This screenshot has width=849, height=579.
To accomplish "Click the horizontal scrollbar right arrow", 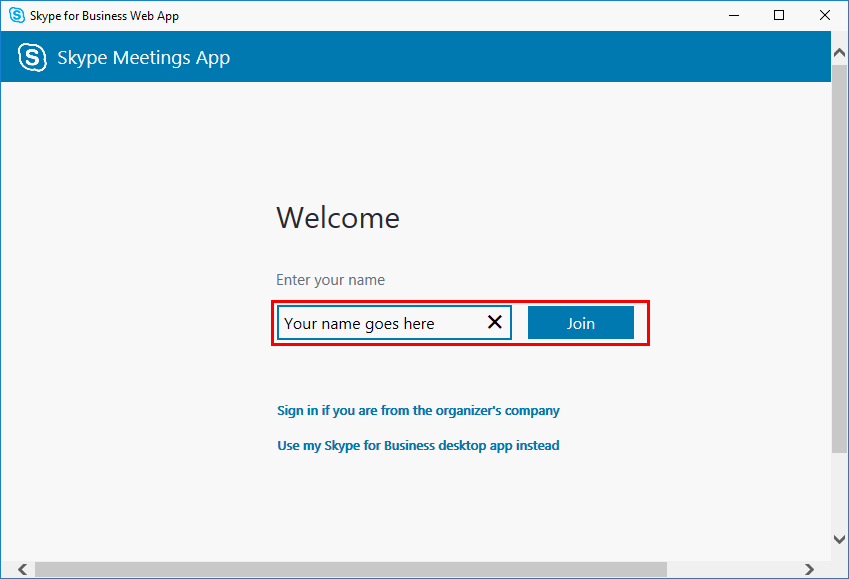I will click(809, 569).
